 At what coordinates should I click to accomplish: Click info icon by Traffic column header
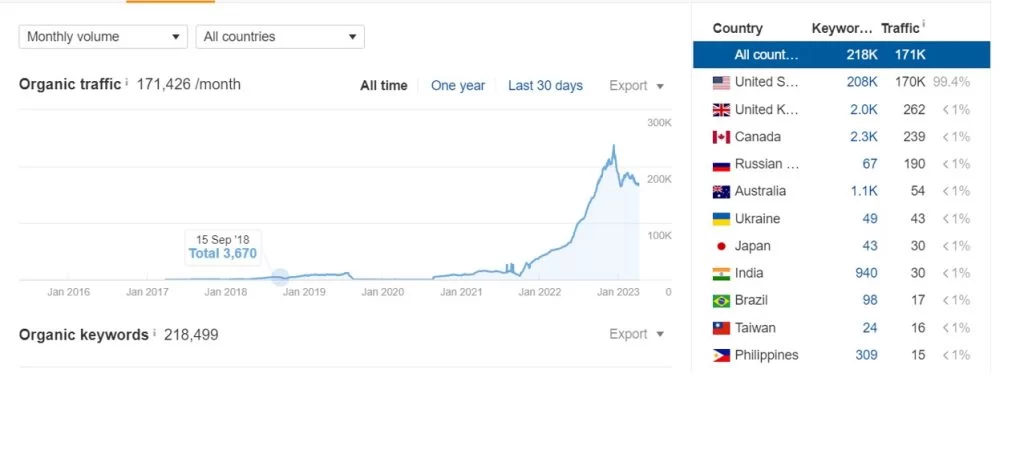point(924,25)
